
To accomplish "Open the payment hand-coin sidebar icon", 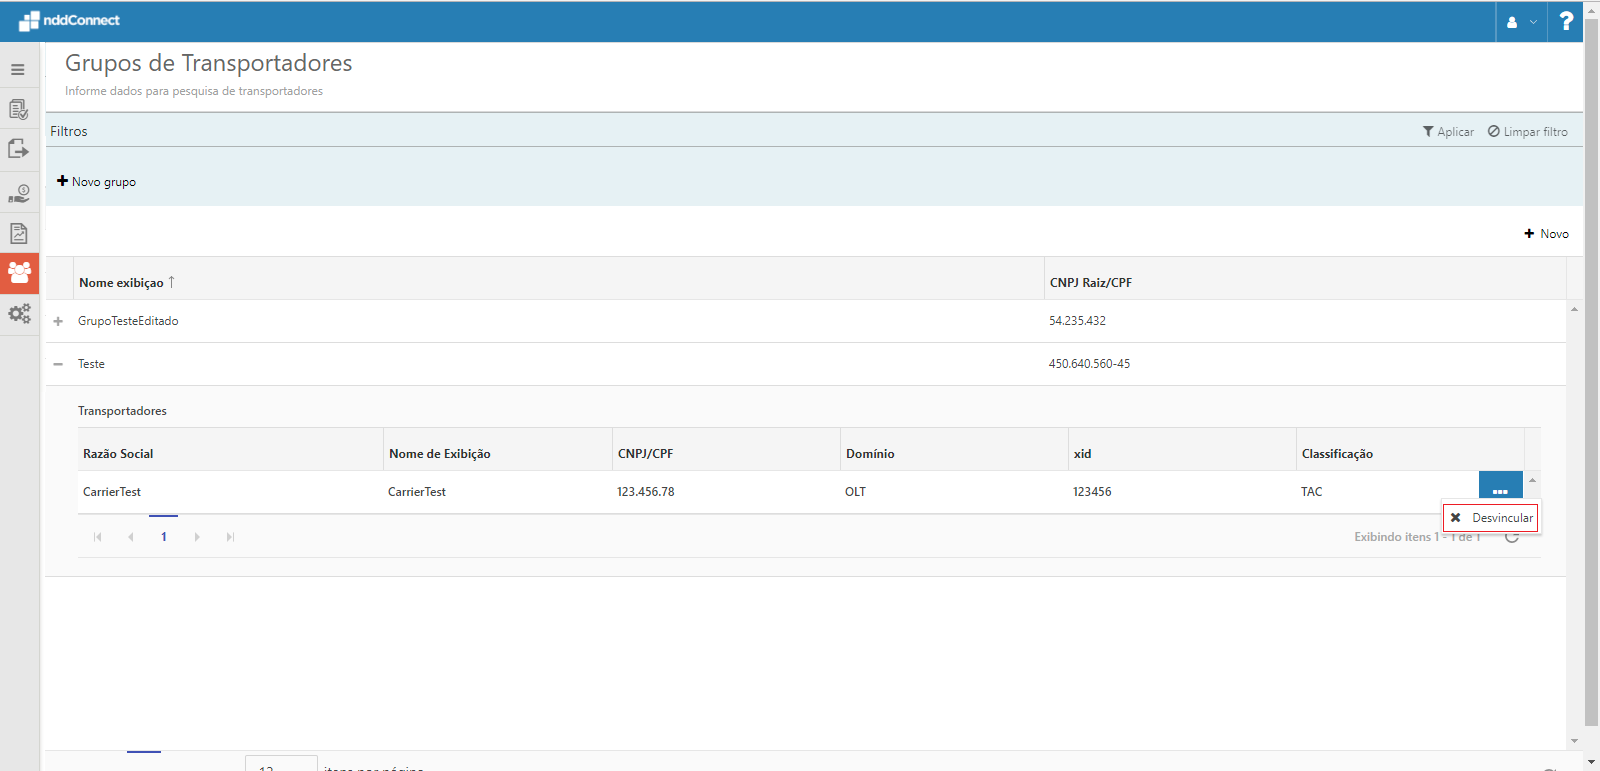I will tap(18, 193).
